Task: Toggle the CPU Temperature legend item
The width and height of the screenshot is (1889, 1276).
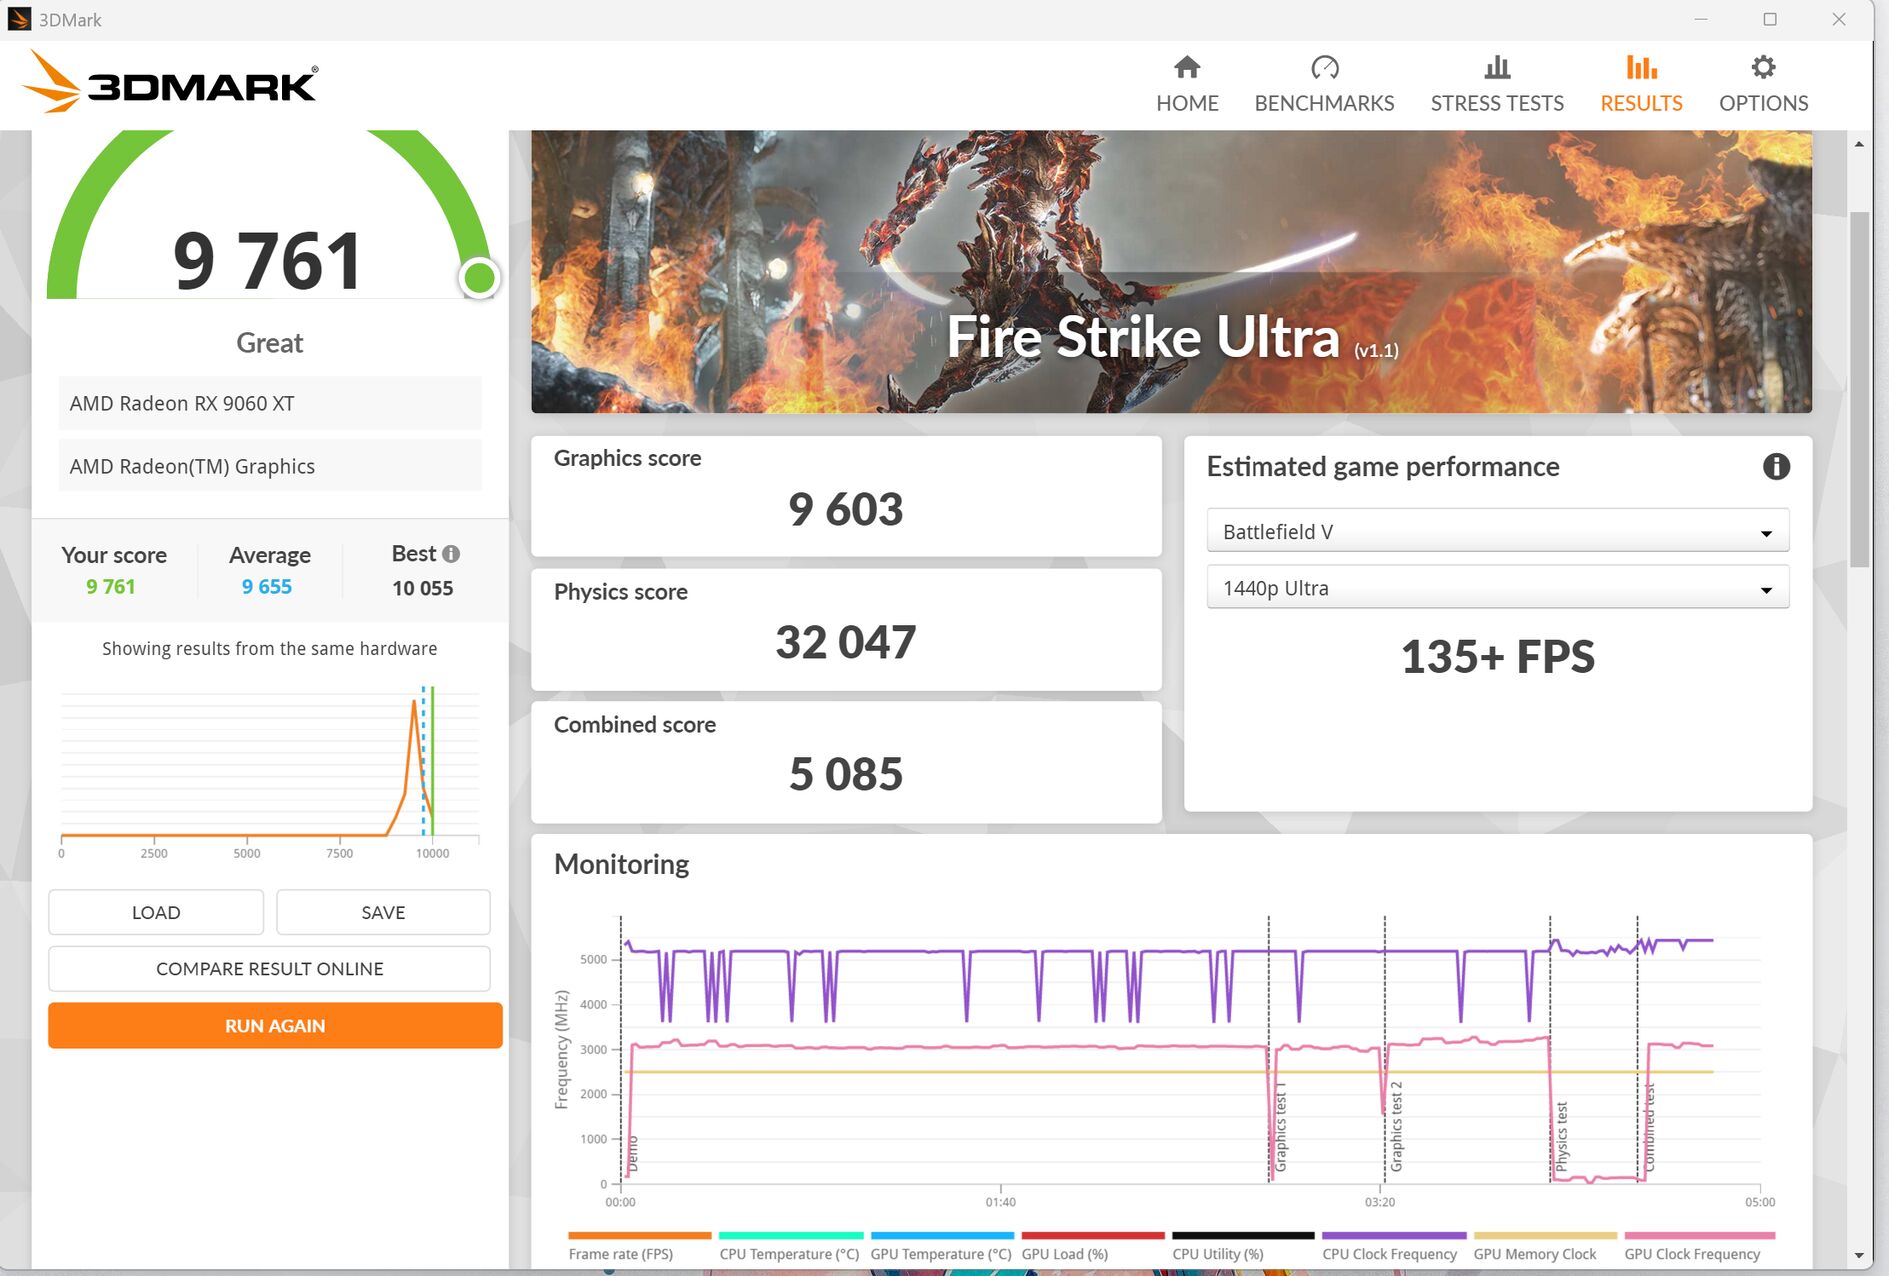Action: point(790,1246)
